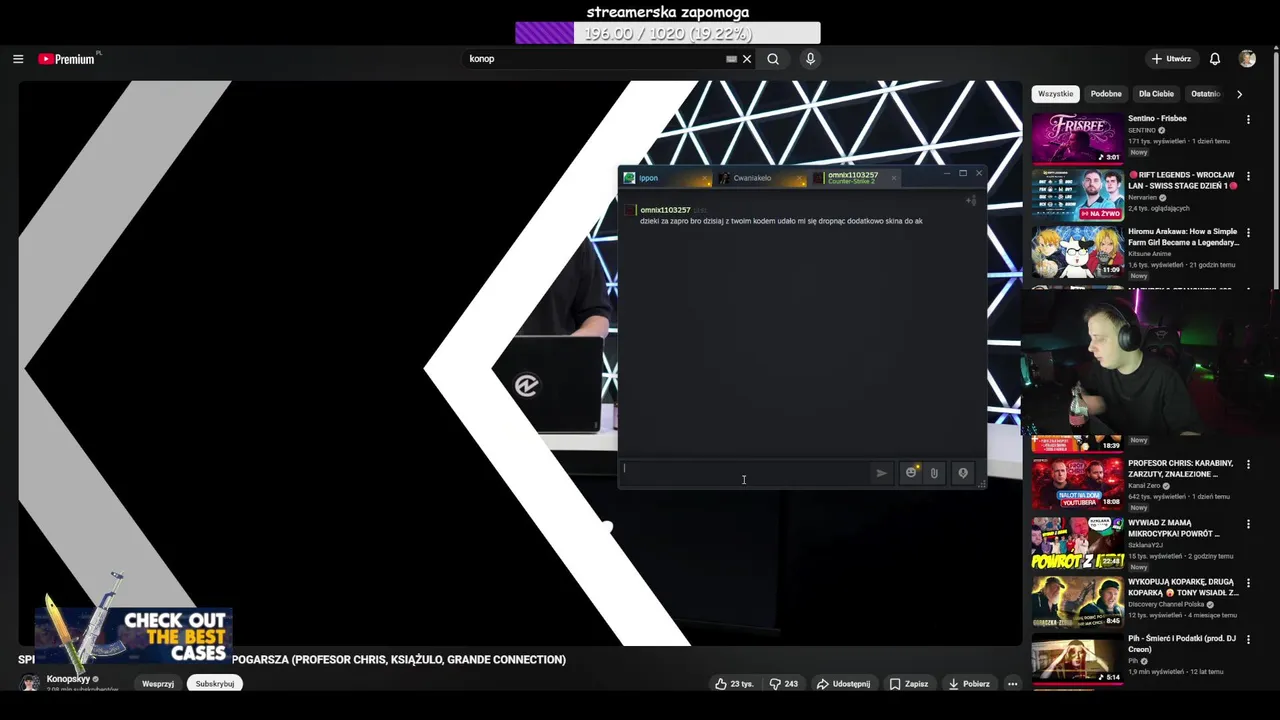Viewport: 1280px width, 720px height.
Task: Open the account avatar menu
Action: pyautogui.click(x=1247, y=59)
